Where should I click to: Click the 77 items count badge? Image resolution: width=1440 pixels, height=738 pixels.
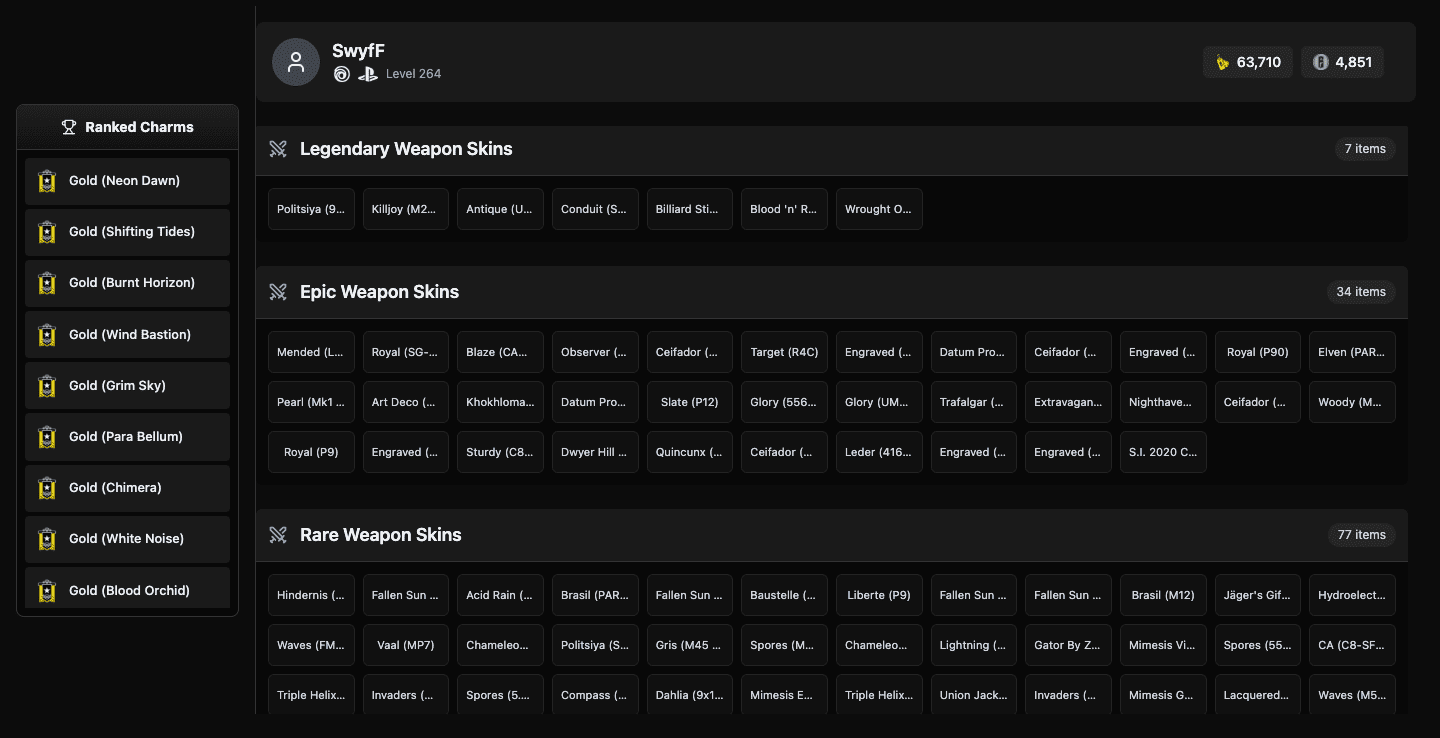pos(1361,535)
